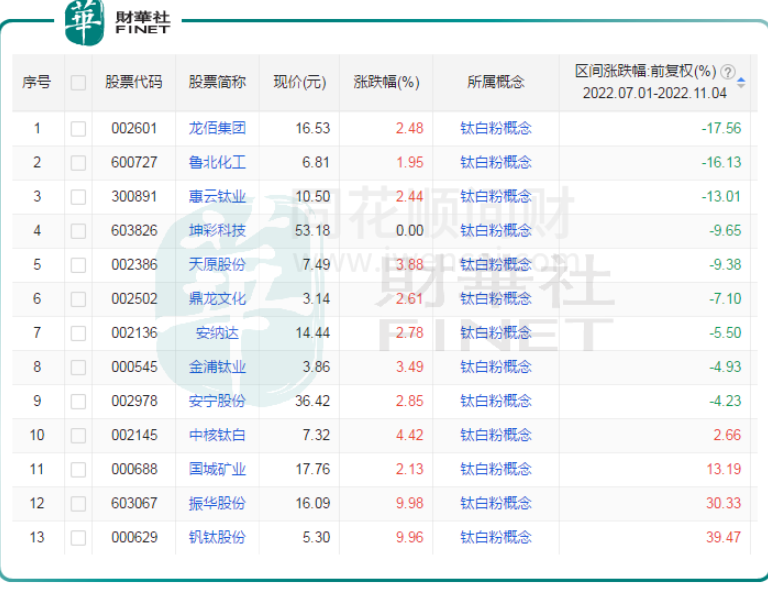Open stock link 惠云钛业
The width and height of the screenshot is (768, 596).
coord(217,196)
